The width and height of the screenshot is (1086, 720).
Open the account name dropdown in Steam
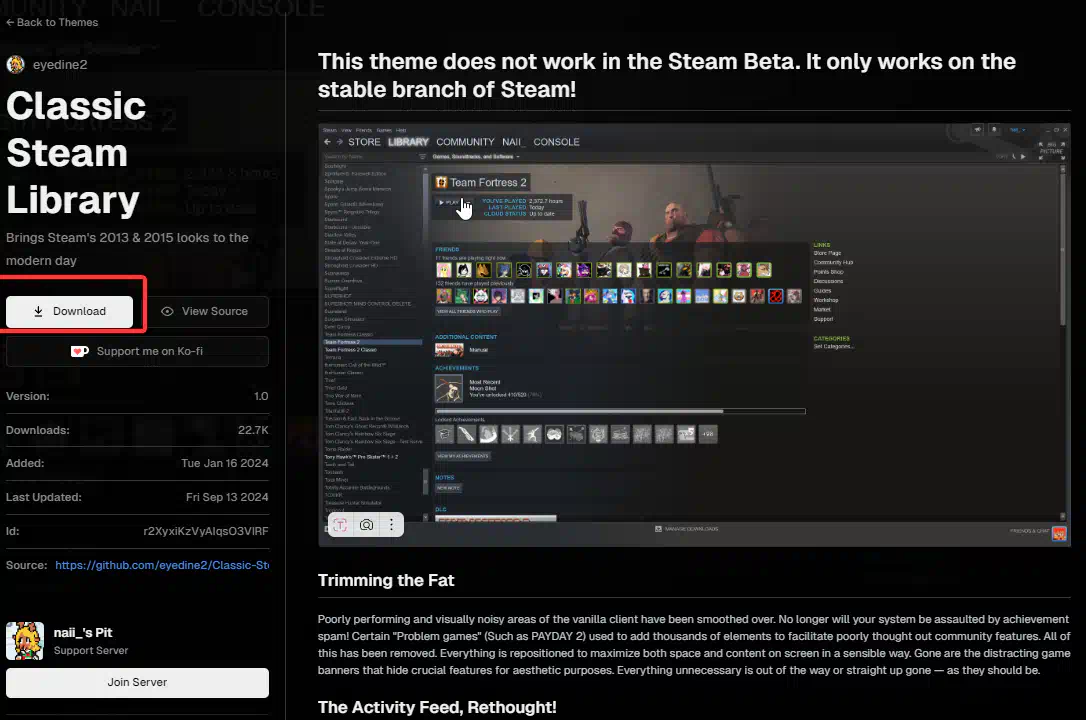(1017, 129)
